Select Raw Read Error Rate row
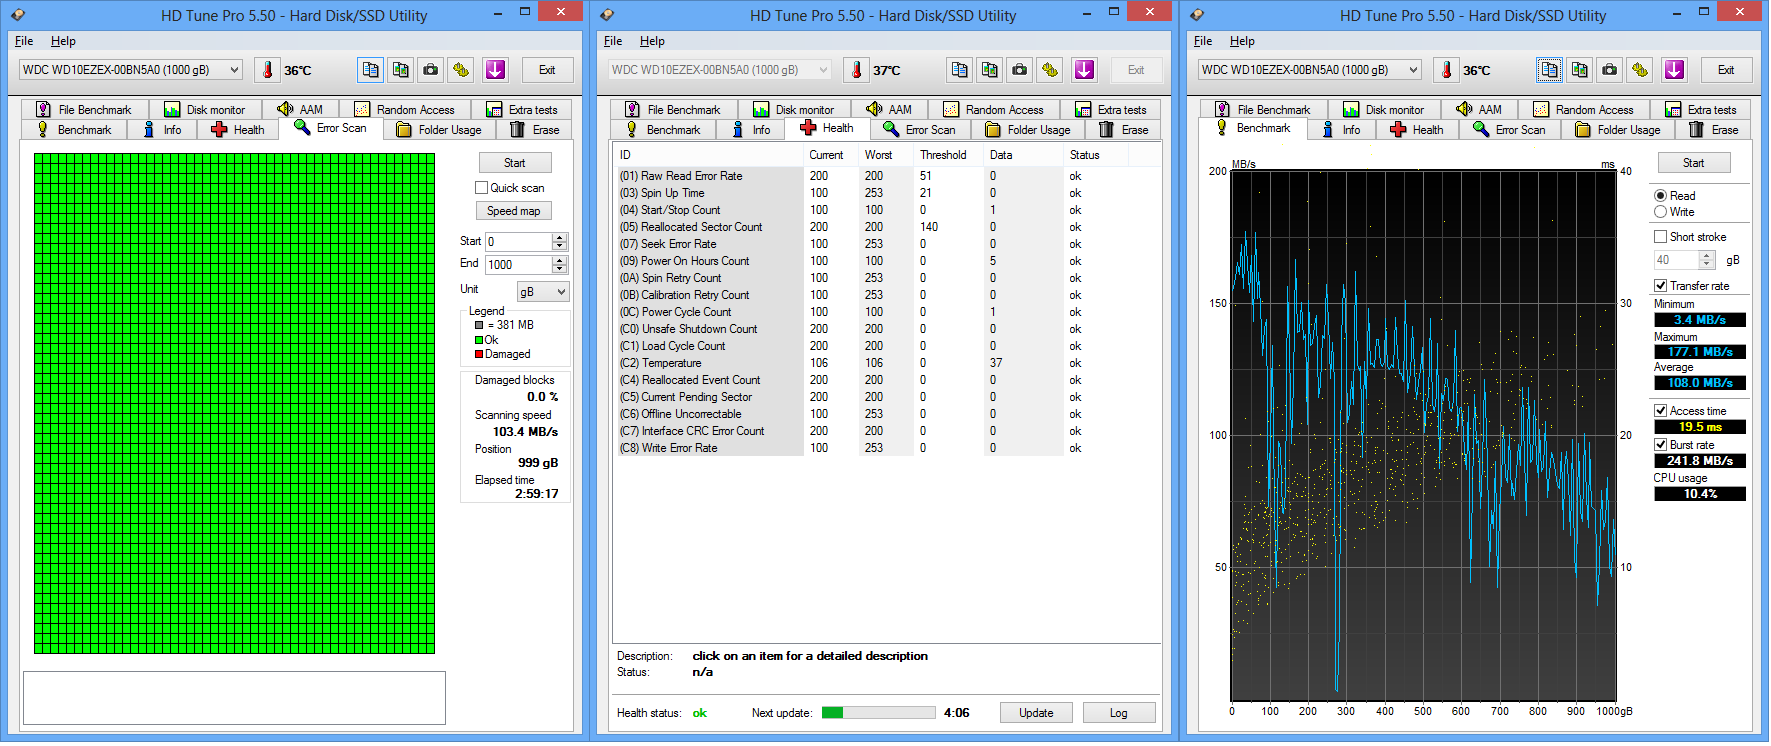 point(886,176)
